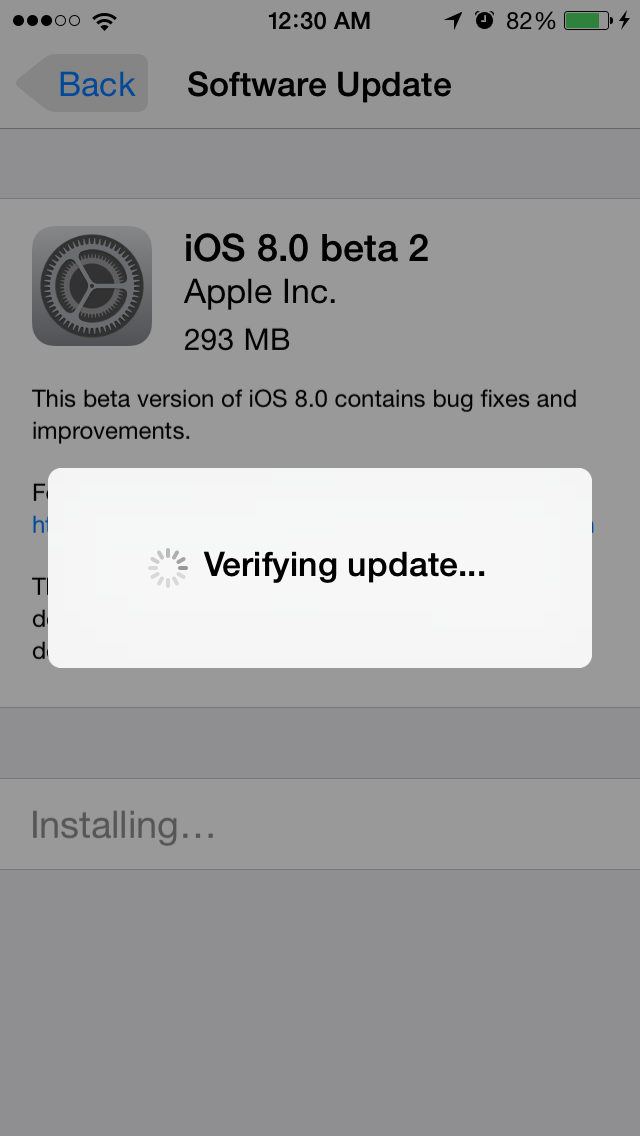Tap the back chevron arrow
Image resolution: width=640 pixels, height=1136 pixels.
pyautogui.click(x=32, y=83)
